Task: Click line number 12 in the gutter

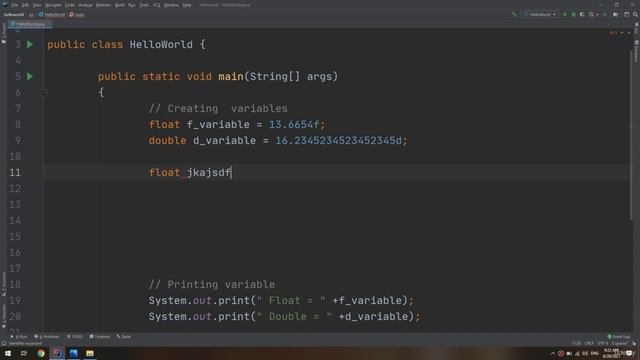Action: tap(15, 189)
